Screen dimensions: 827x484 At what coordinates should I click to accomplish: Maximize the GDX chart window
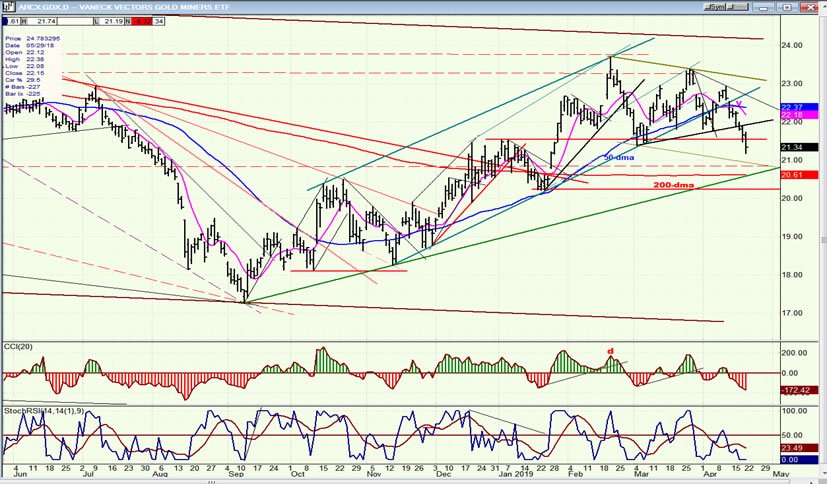pos(787,7)
